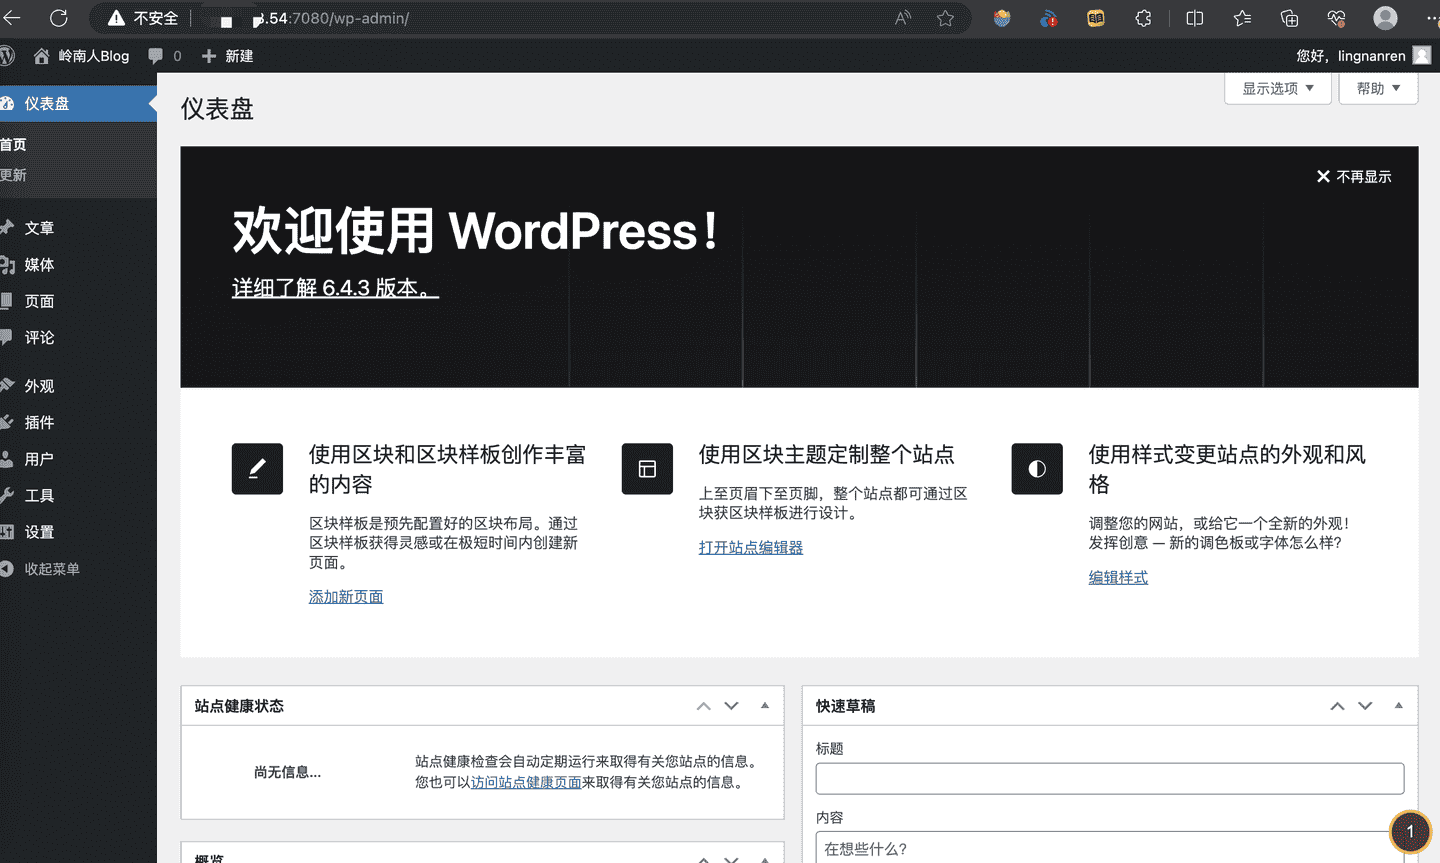This screenshot has height=863, width=1440.
Task: Open 访问站点健康页面 link
Action: point(526,782)
